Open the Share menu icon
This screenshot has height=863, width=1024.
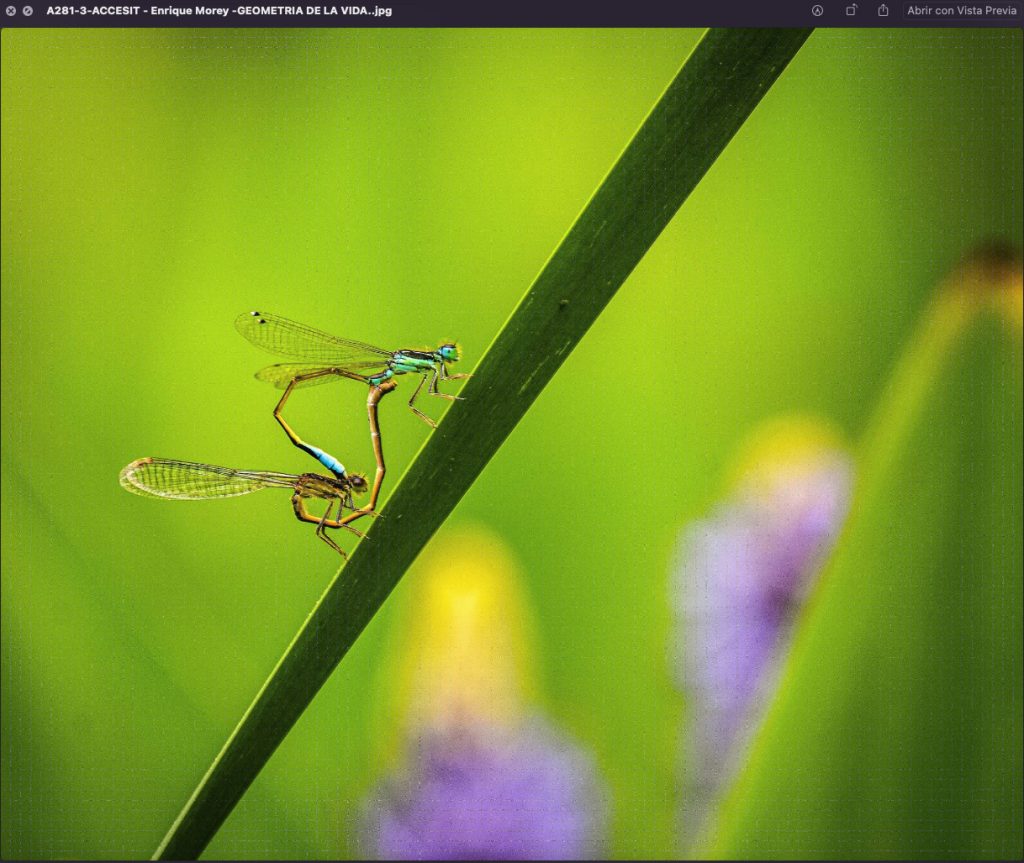[883, 11]
